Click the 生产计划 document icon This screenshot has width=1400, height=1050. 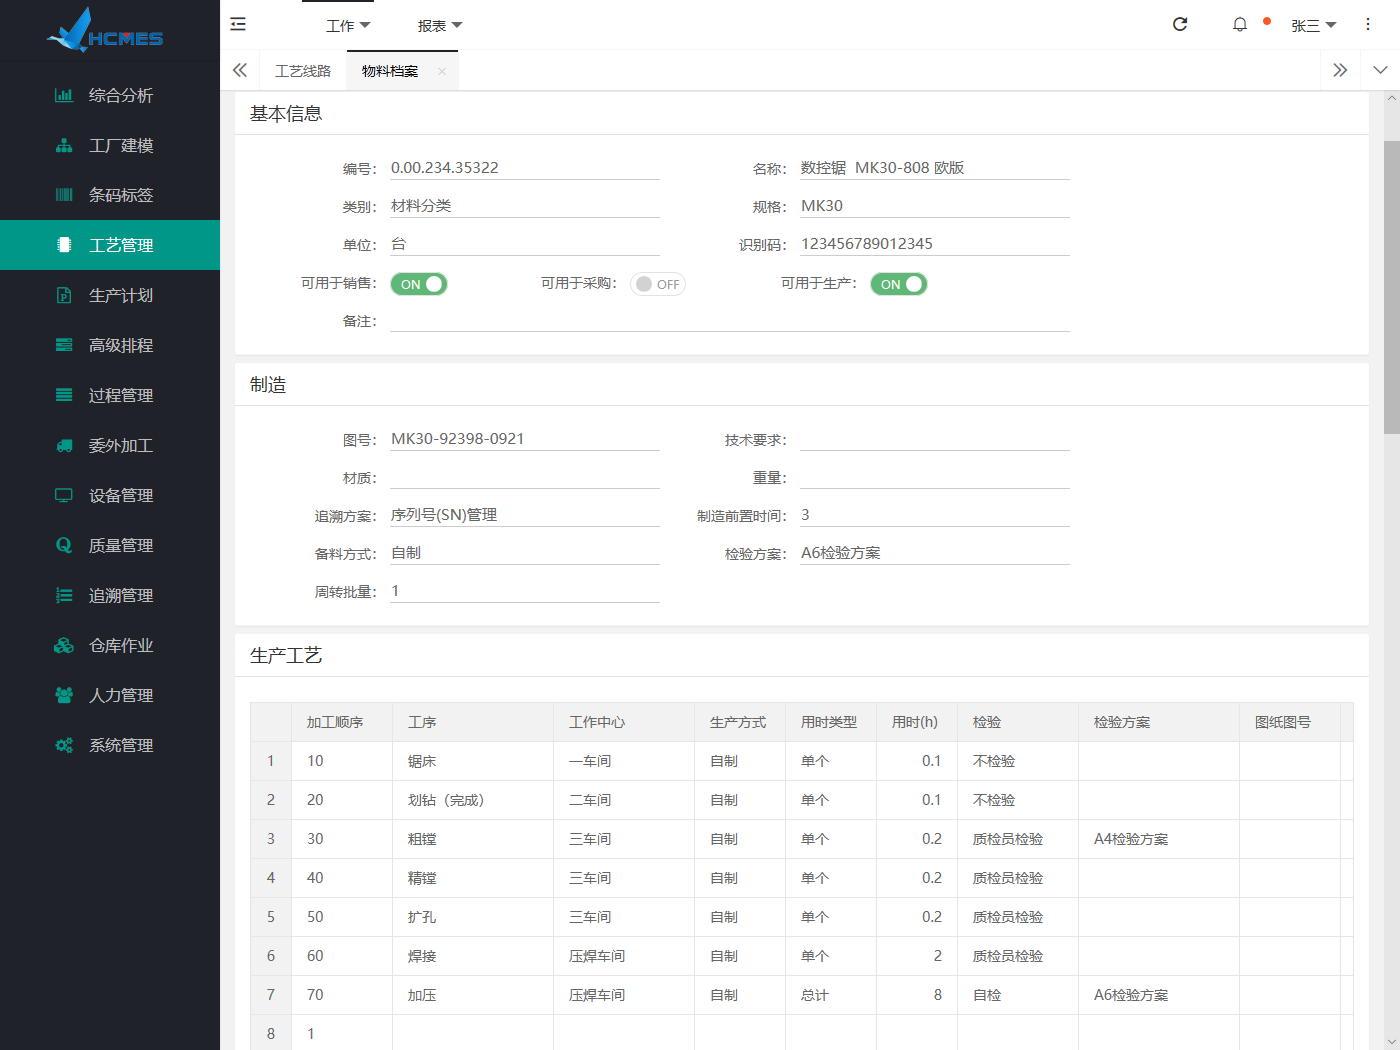click(x=64, y=295)
